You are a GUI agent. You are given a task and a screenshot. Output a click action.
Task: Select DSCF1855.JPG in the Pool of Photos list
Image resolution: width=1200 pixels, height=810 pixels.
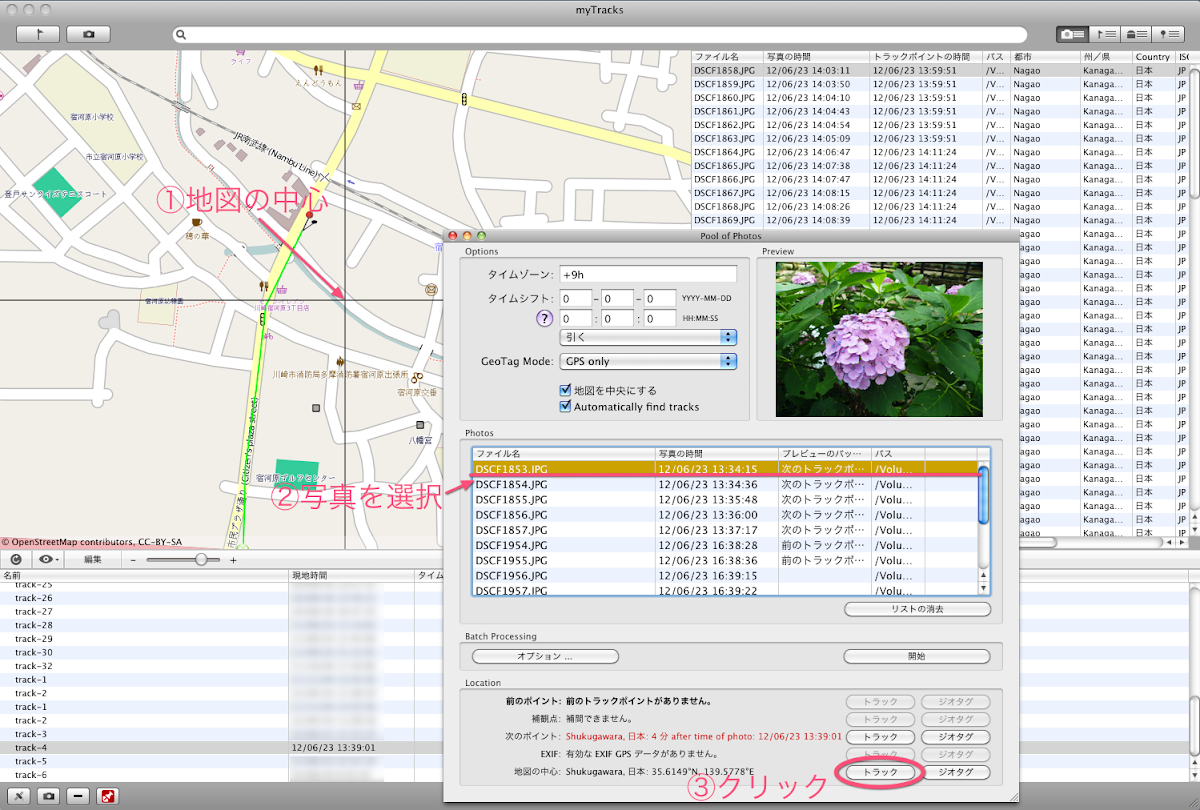point(724,499)
